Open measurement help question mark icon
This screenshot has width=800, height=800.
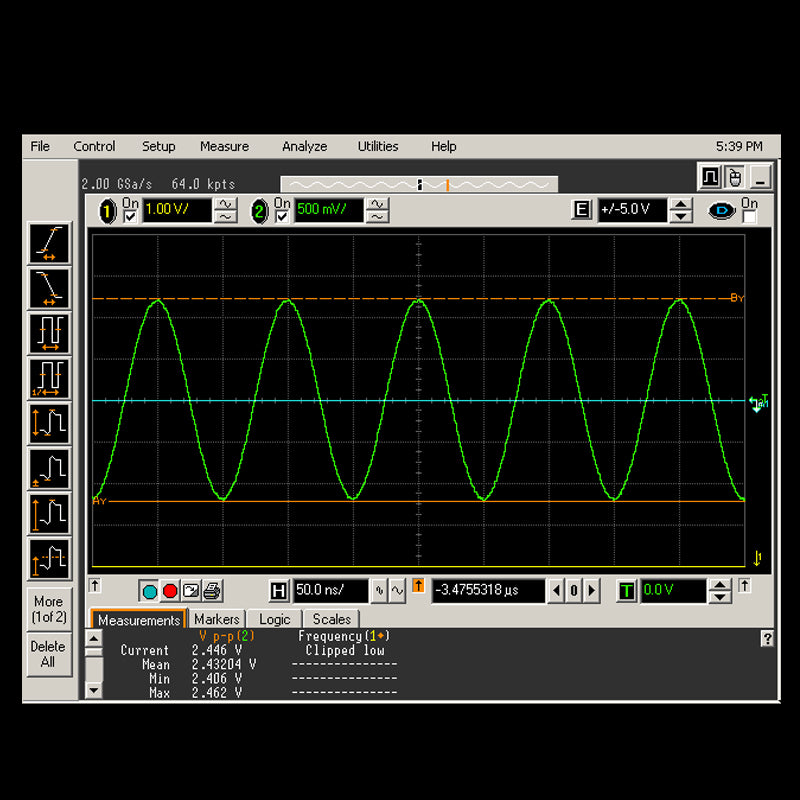pyautogui.click(x=767, y=639)
